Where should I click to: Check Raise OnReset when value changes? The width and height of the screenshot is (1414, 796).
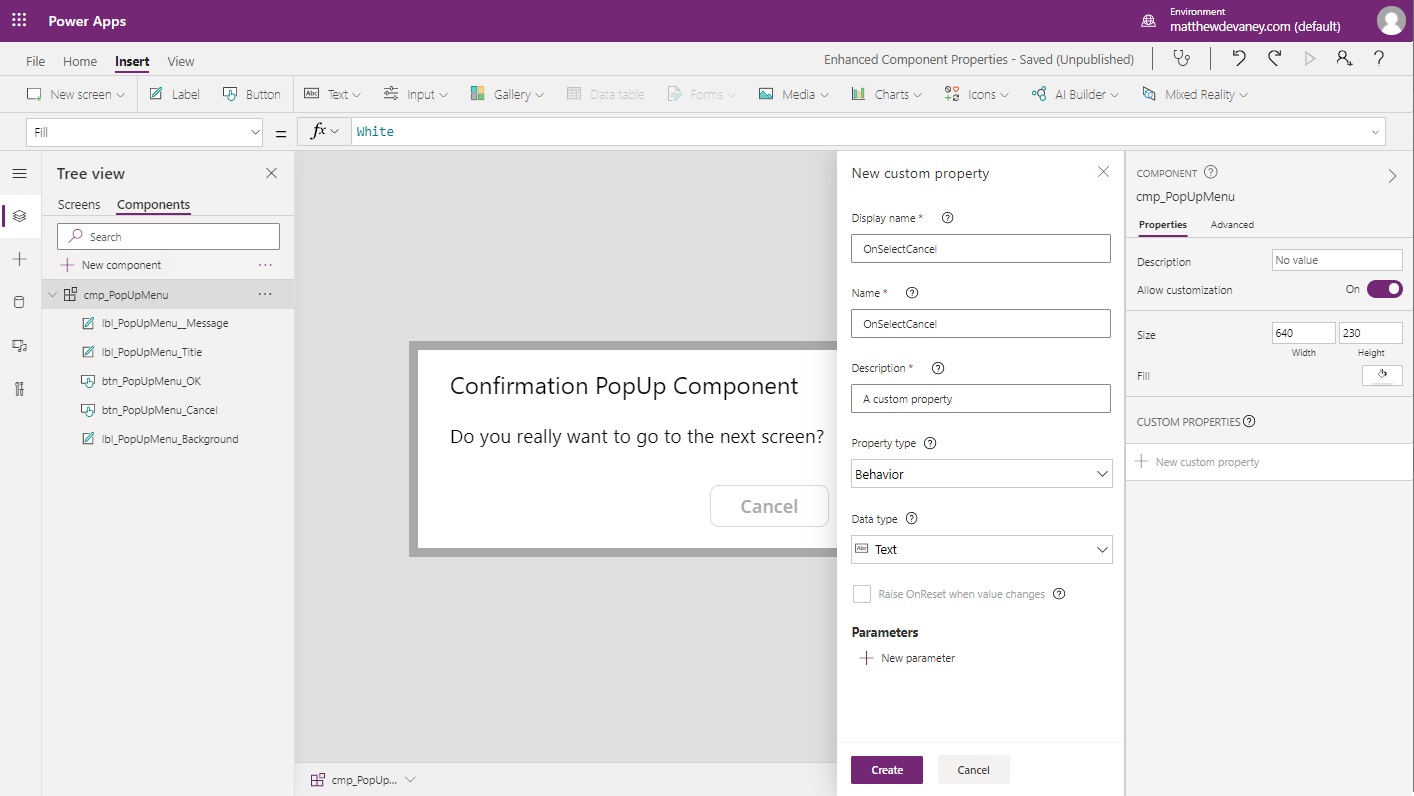pyautogui.click(x=861, y=594)
